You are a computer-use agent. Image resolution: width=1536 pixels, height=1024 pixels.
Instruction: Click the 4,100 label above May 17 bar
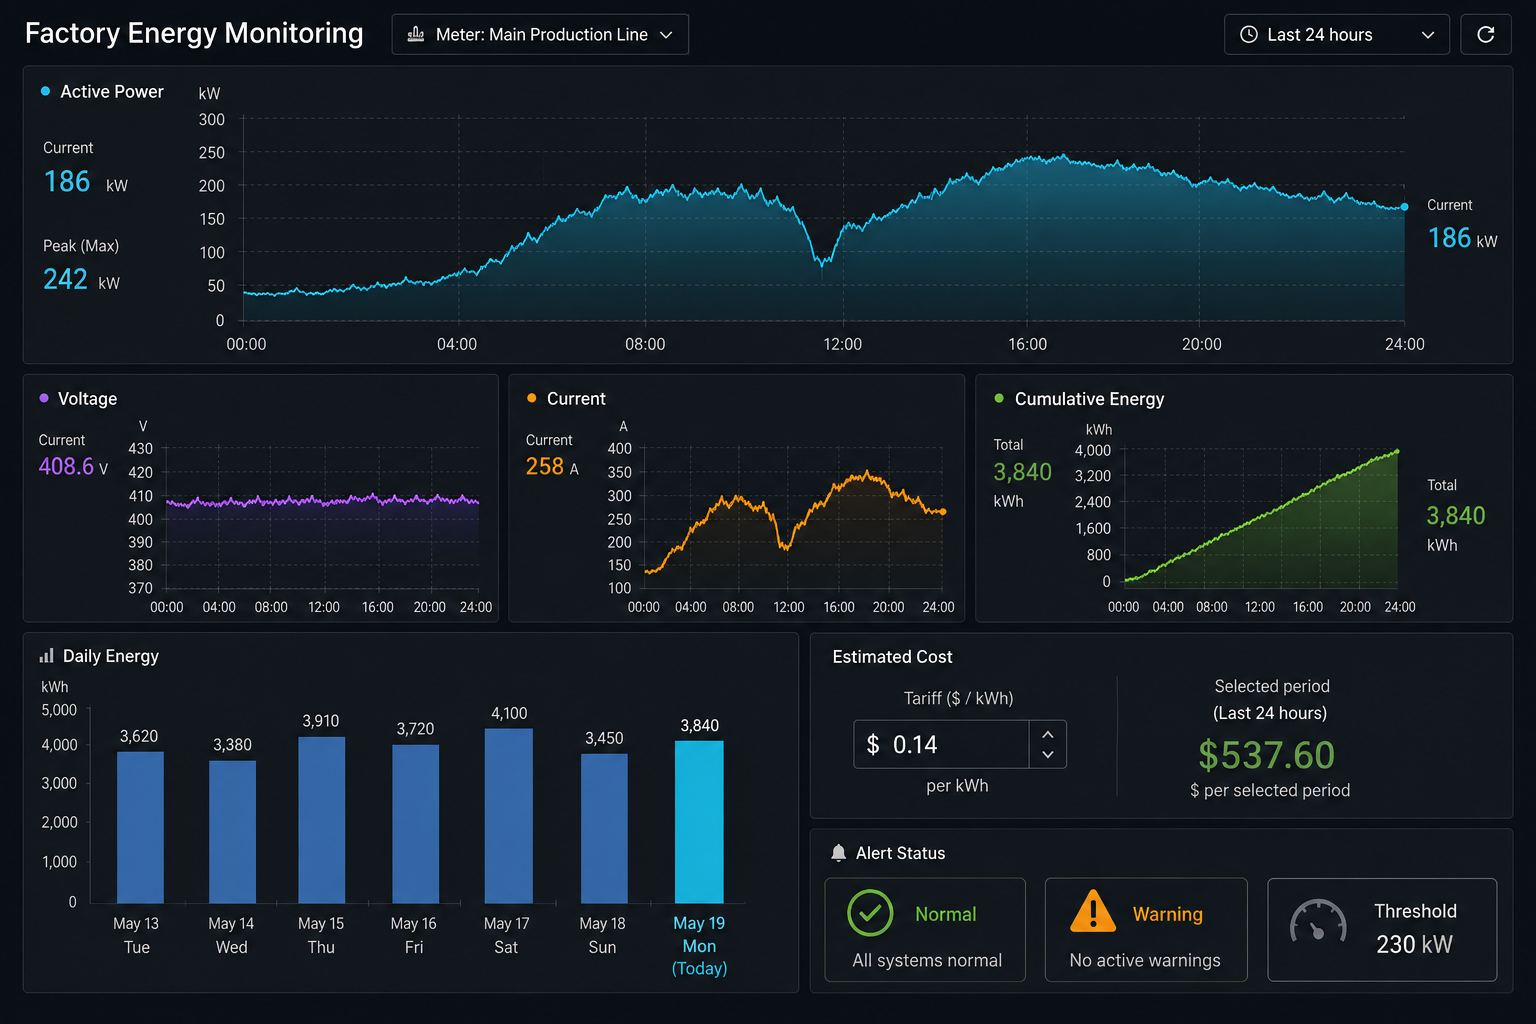click(509, 713)
